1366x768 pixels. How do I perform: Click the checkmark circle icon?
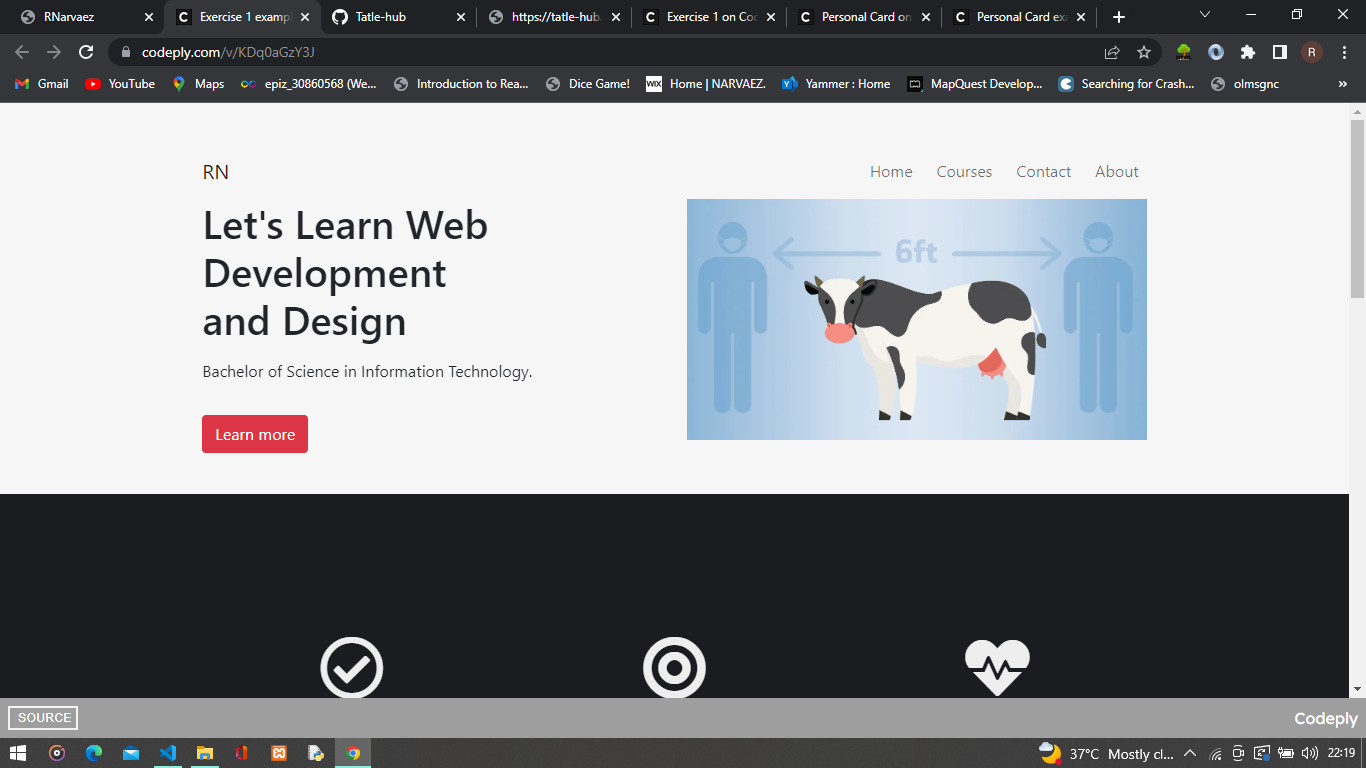pos(351,667)
